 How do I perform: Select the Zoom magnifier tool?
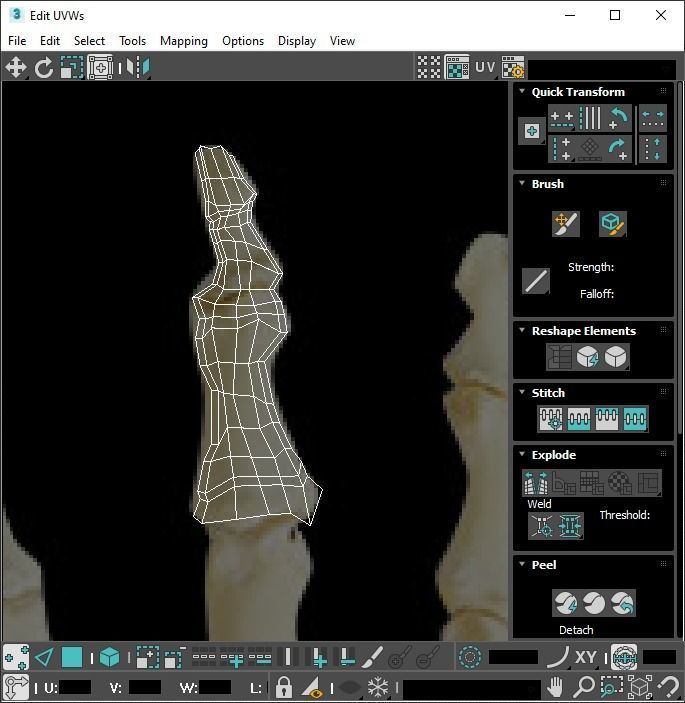click(584, 687)
